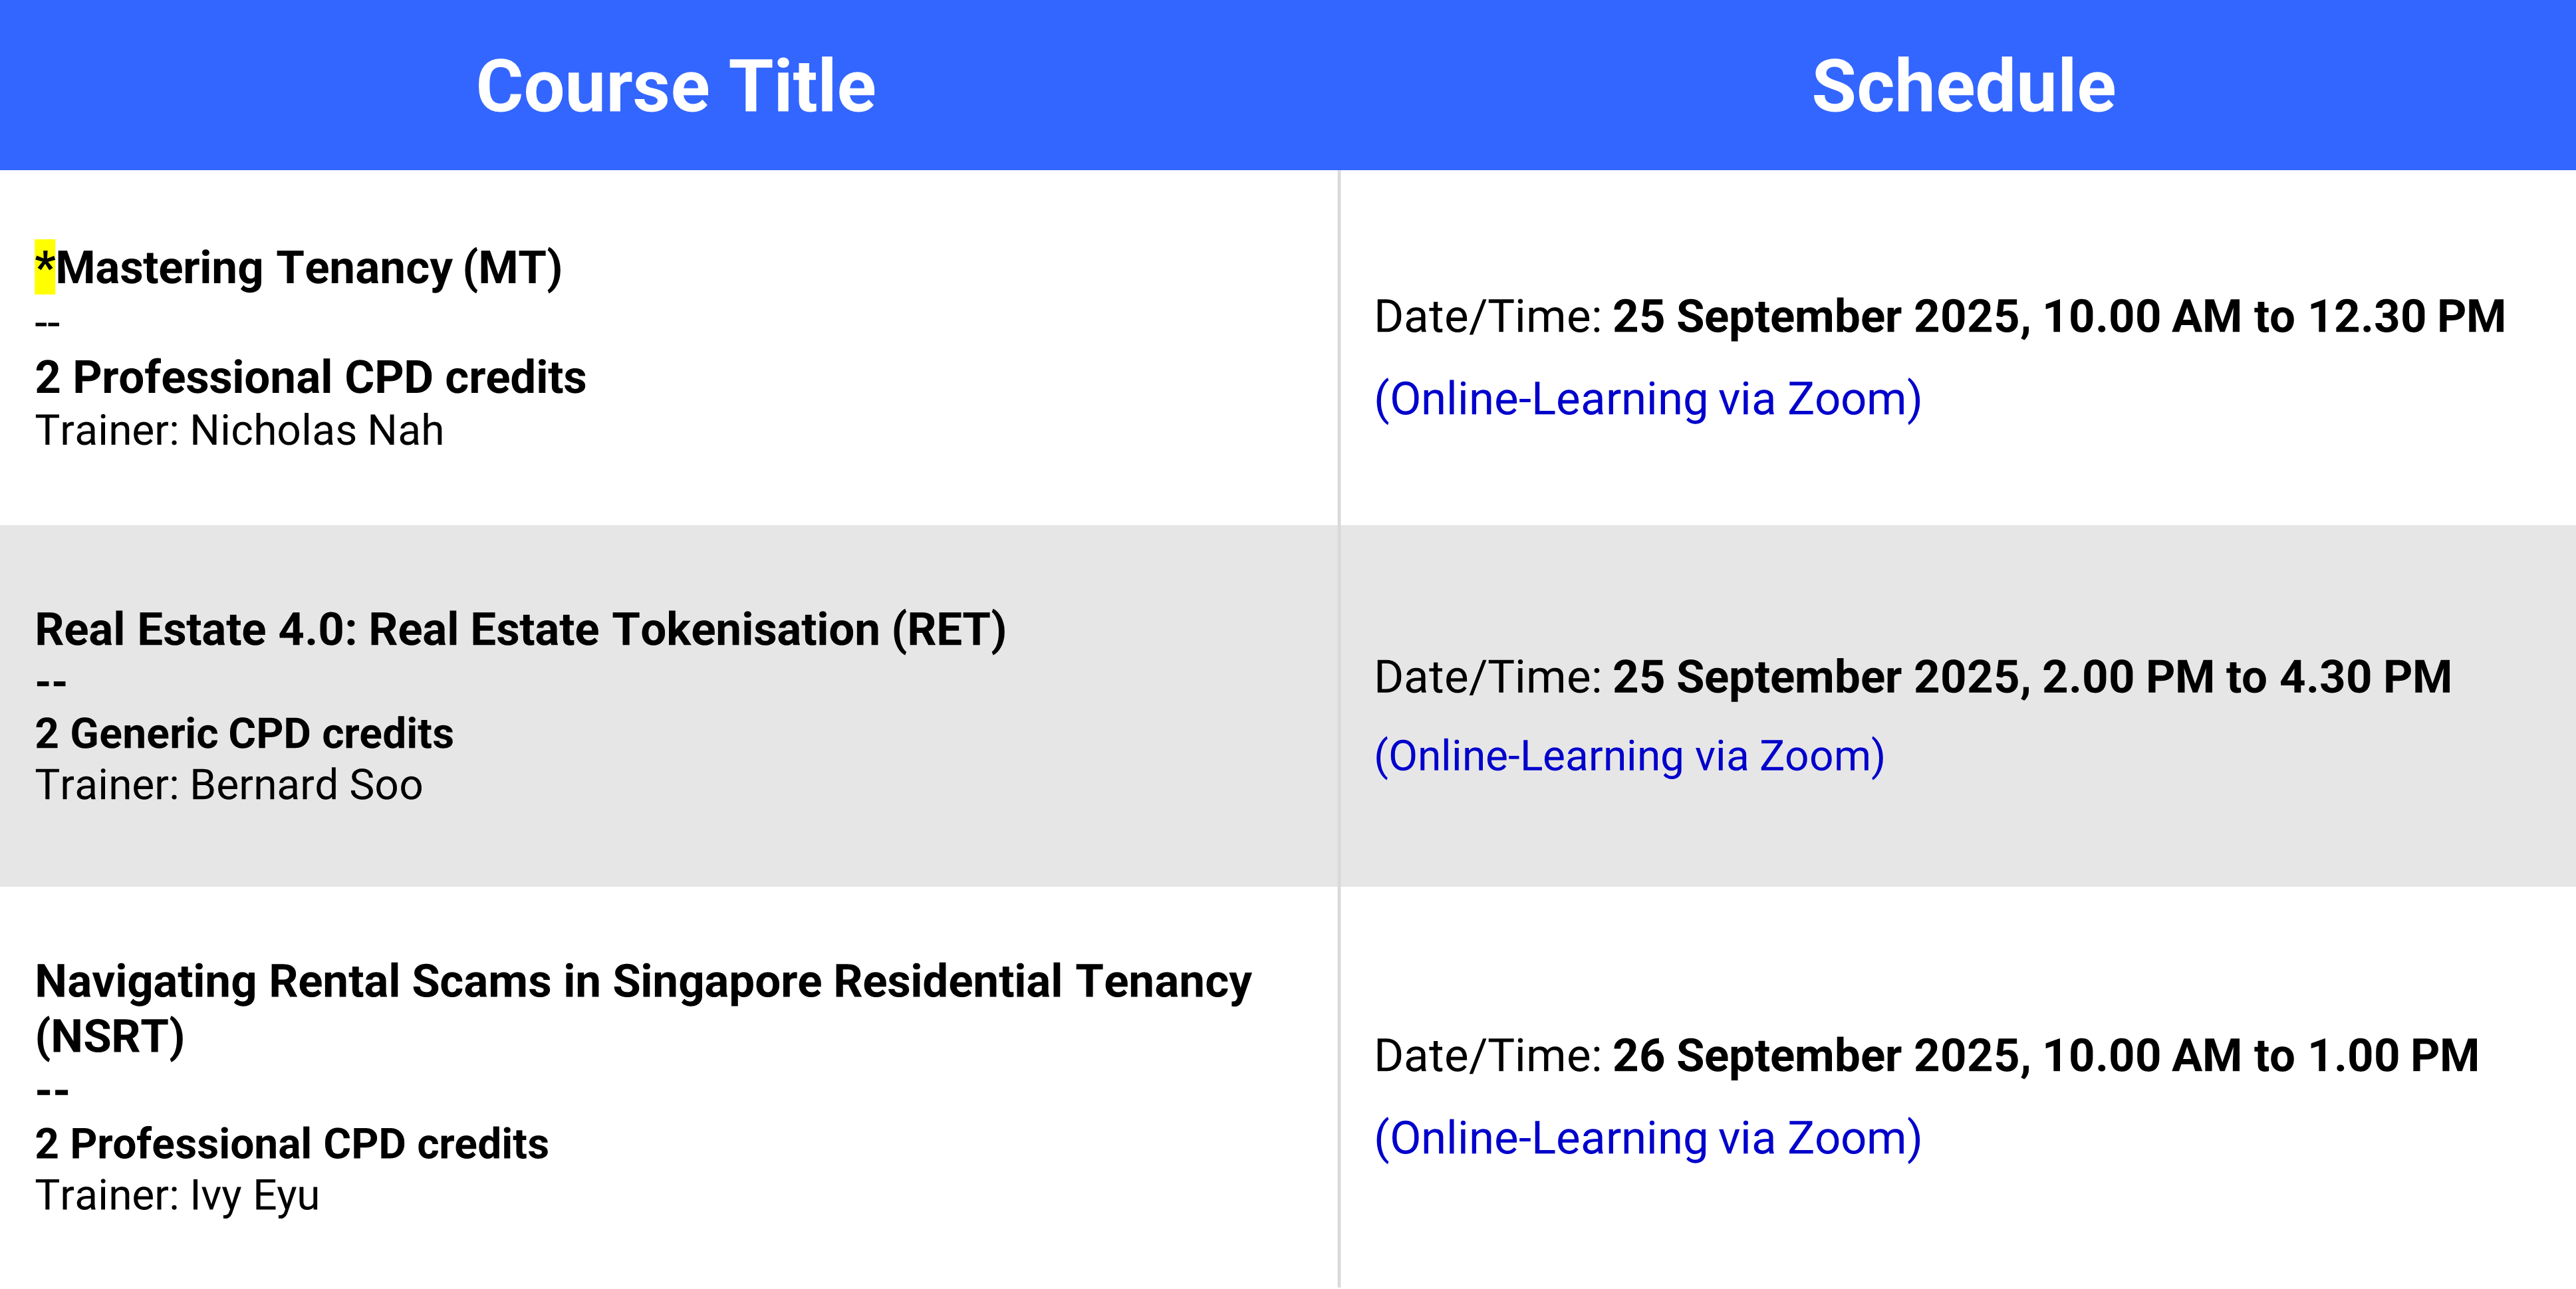This screenshot has width=2576, height=1289.
Task: Select 25 September 2025, 2.00 PM to 4.30 PM
Action: [x=2032, y=677]
